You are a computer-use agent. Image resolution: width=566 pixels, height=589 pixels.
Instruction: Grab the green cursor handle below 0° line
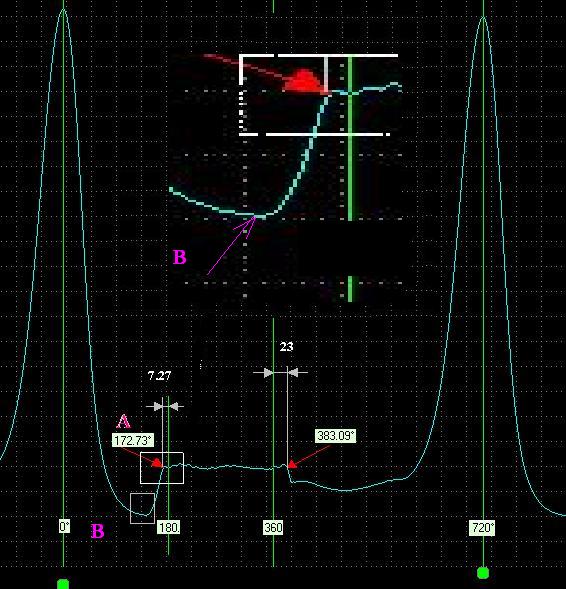(x=63, y=584)
